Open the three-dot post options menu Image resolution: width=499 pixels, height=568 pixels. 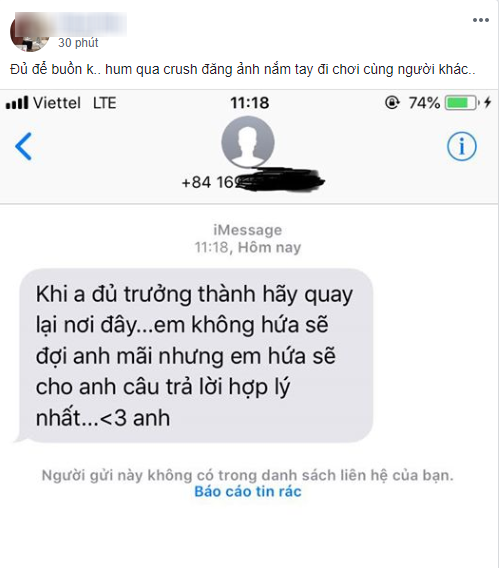pyautogui.click(x=481, y=20)
